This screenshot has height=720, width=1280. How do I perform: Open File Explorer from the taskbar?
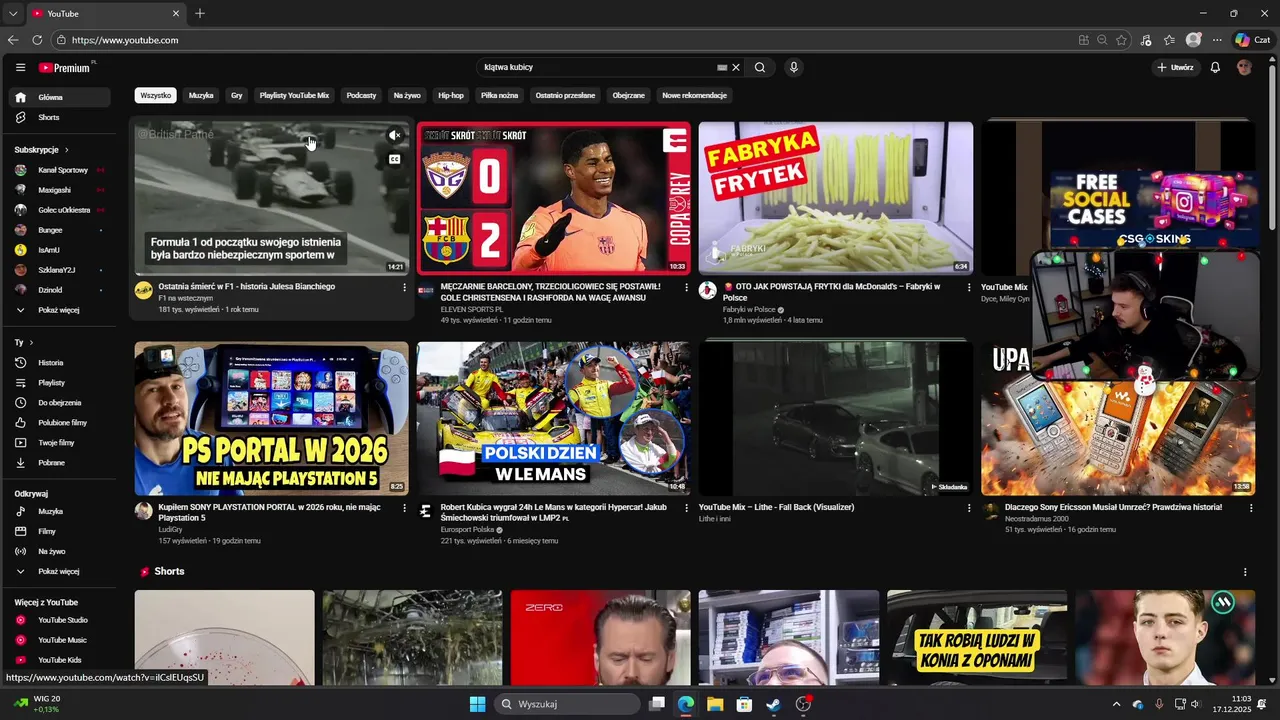tap(715, 704)
